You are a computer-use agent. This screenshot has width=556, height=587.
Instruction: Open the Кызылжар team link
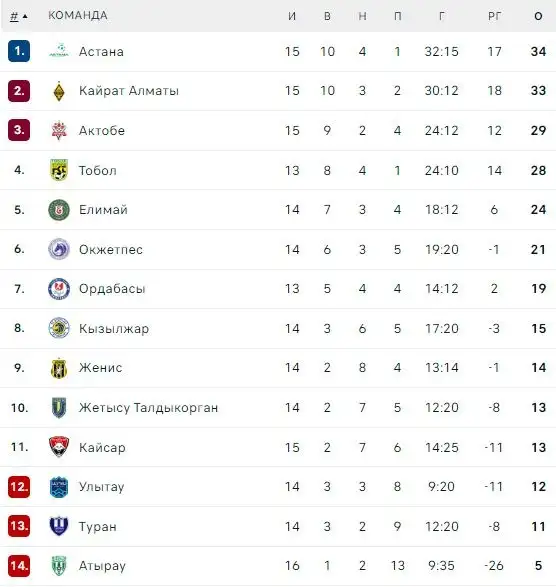point(114,328)
